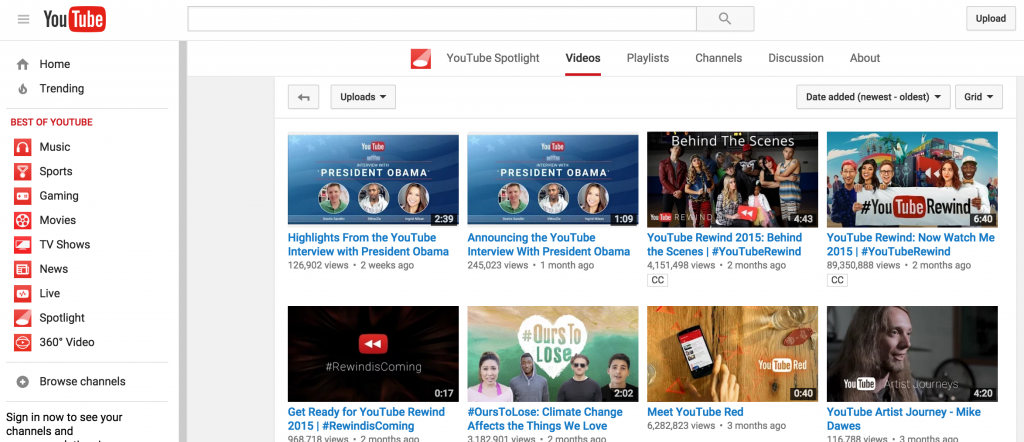Image resolution: width=1024 pixels, height=442 pixels.
Task: Open Spotlight category link
Action: click(x=62, y=318)
